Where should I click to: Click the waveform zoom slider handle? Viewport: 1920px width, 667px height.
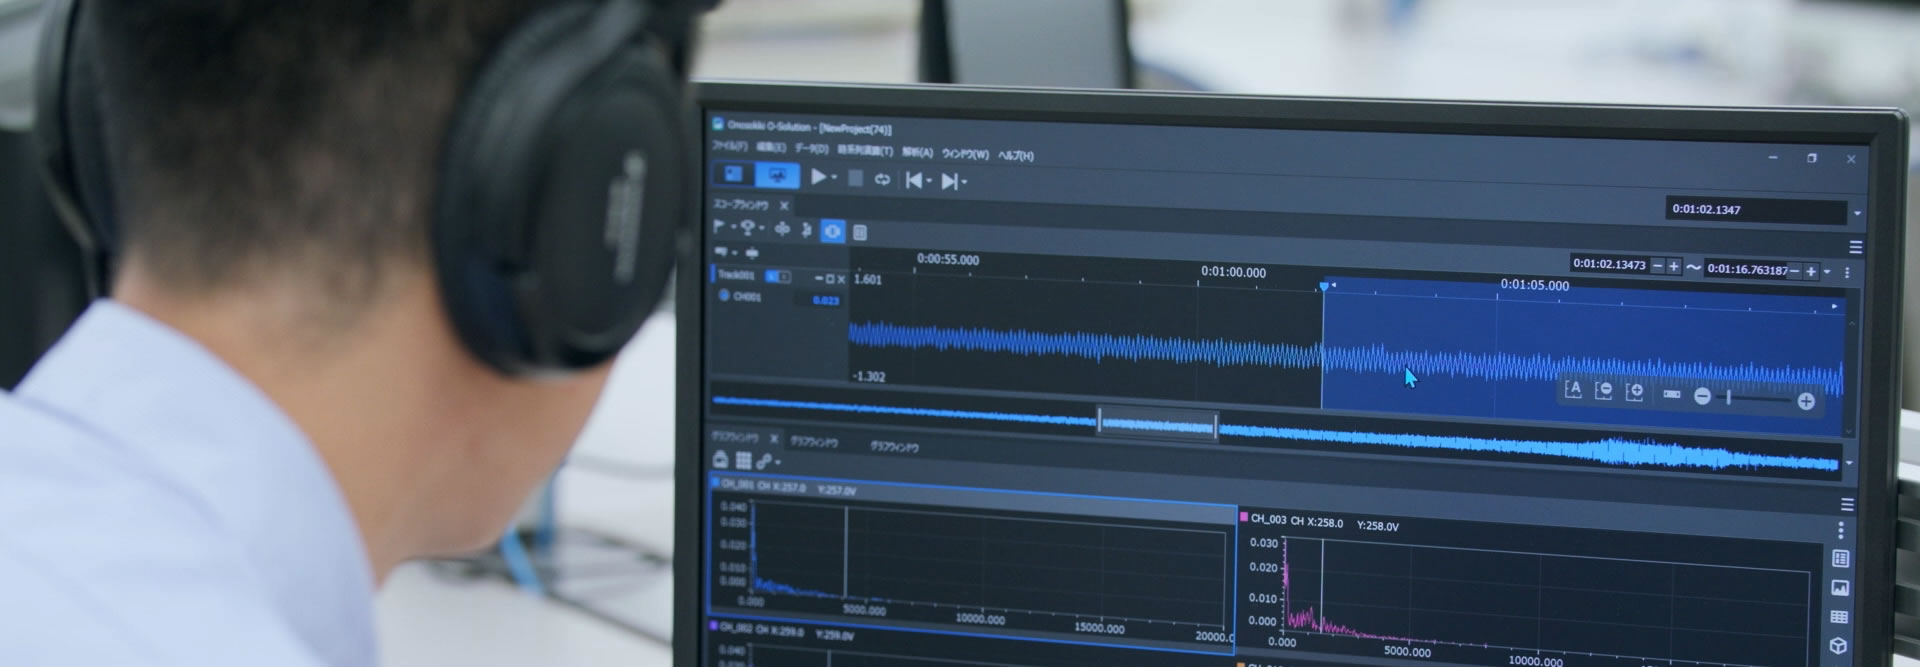tap(1729, 398)
